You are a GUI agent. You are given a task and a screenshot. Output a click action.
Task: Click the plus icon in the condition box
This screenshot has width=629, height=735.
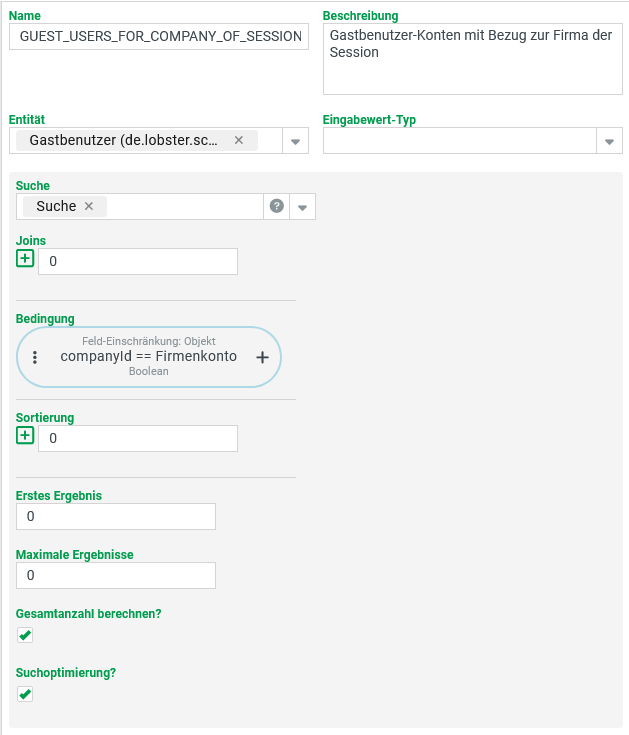coord(263,357)
